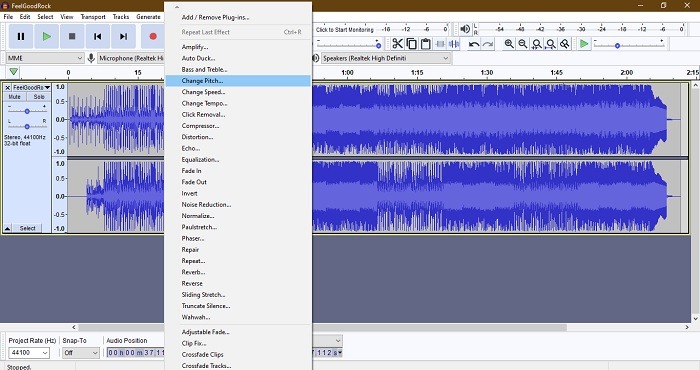Choose Equalization effect
This screenshot has height=370, width=700.
(238, 159)
